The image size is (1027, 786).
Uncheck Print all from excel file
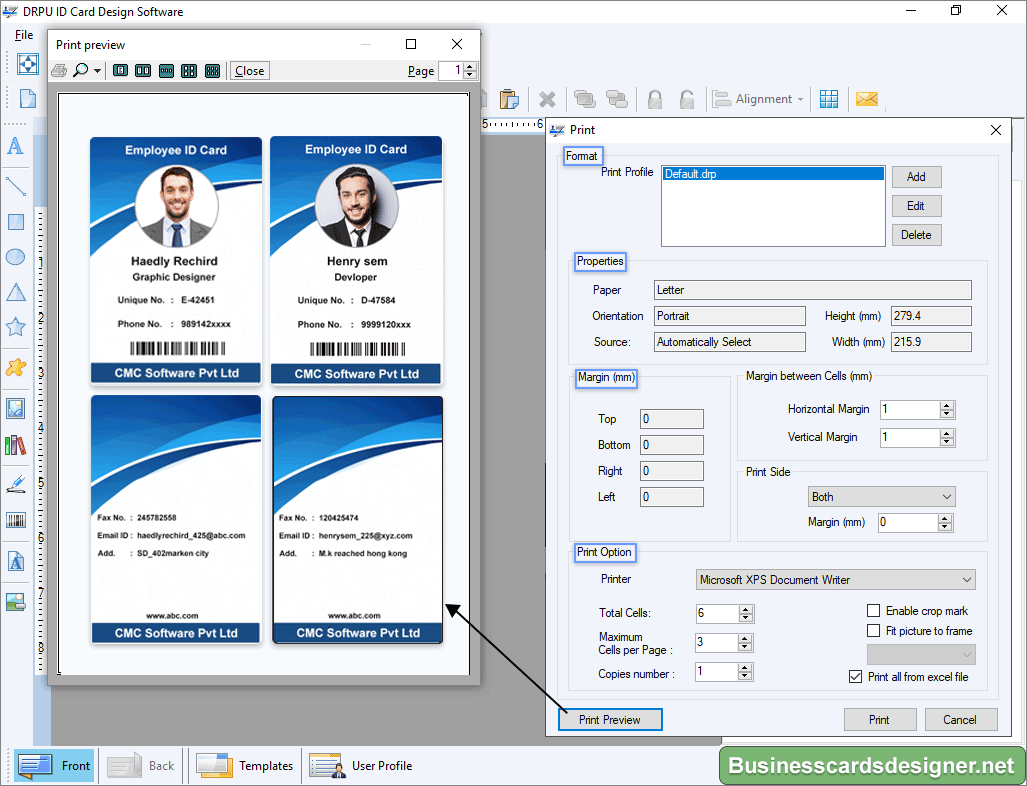pos(855,677)
